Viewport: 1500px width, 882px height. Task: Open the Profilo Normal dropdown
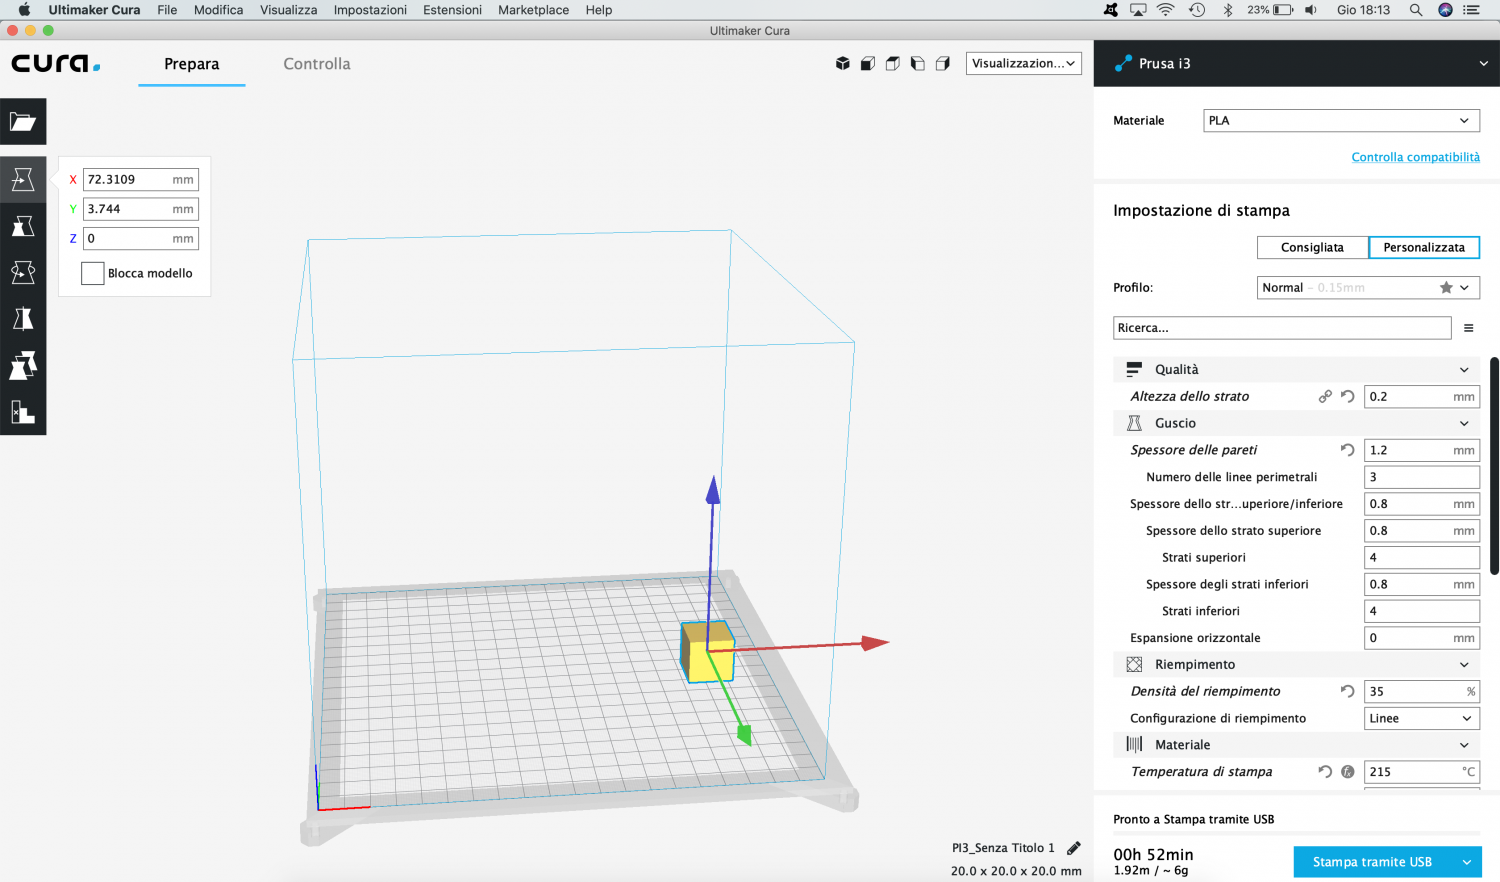(x=1368, y=288)
